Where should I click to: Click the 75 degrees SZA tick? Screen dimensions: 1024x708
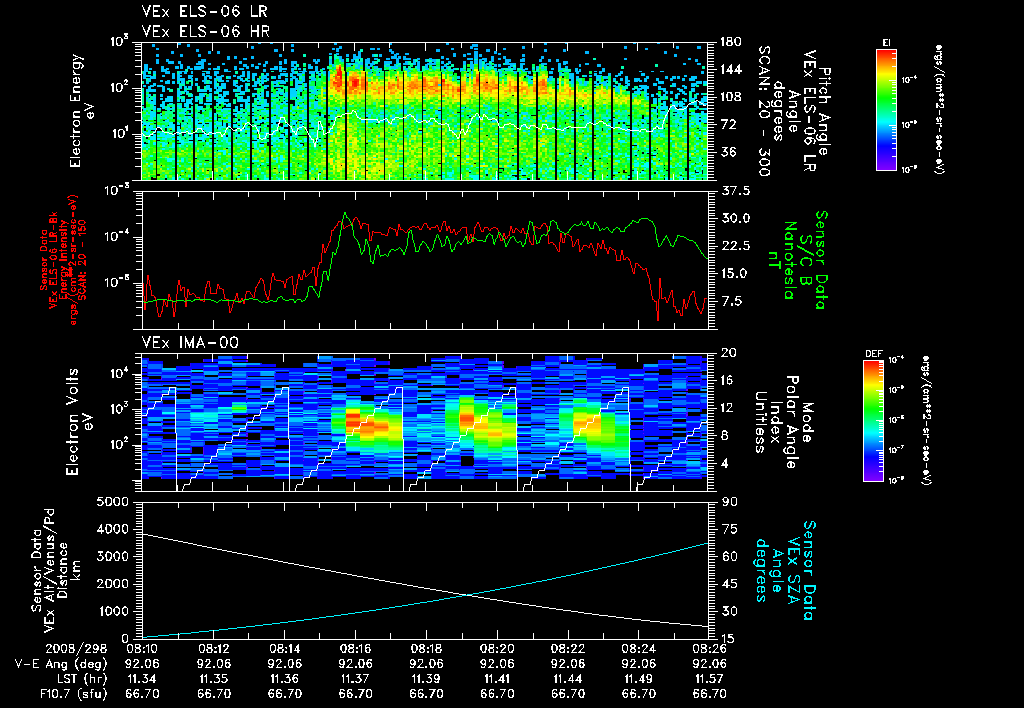730,529
